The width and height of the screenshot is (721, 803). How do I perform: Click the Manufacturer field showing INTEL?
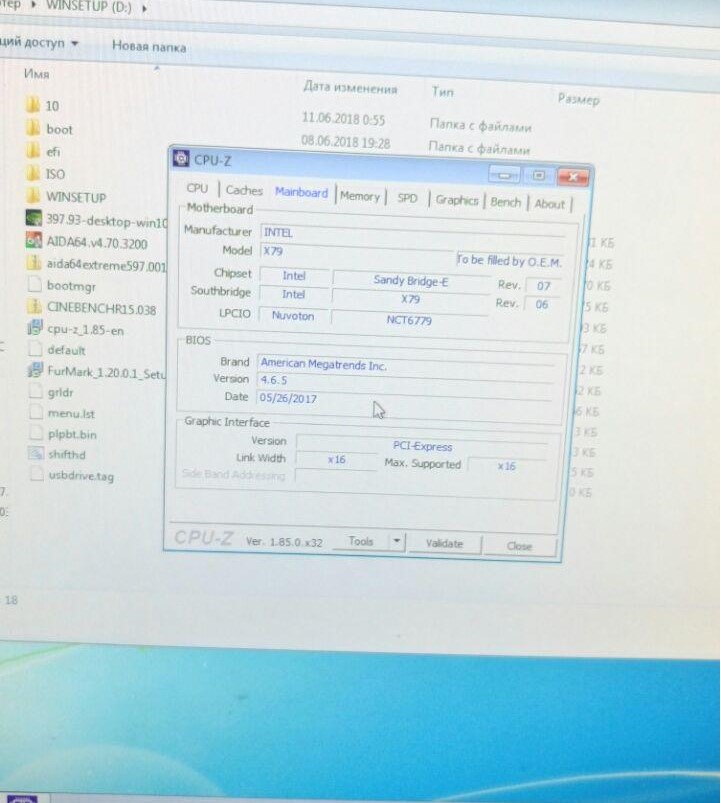tap(412, 234)
